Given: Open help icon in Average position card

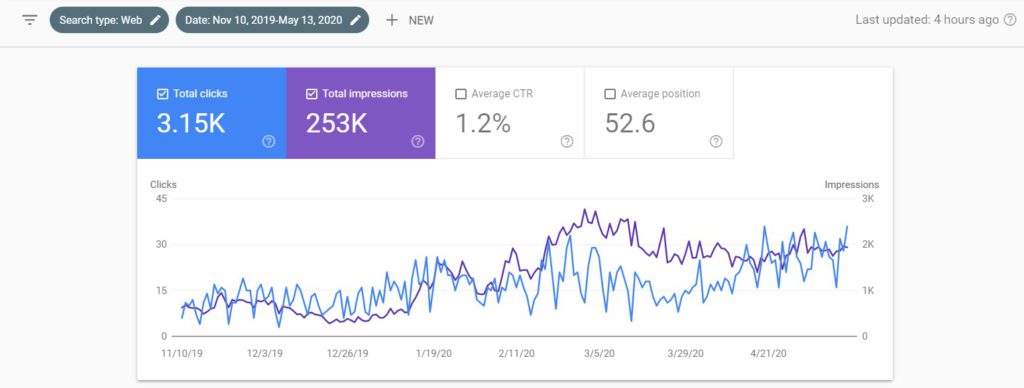Looking at the screenshot, I should (x=716, y=142).
